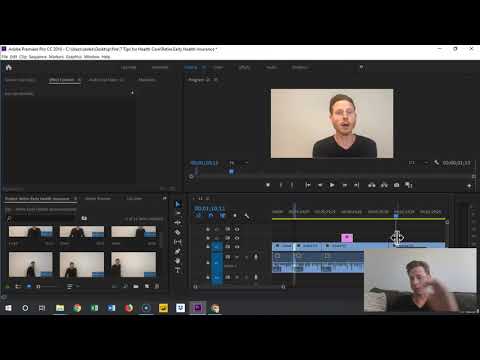
Task: Switch the Project panel to icon view
Action: [x=29, y=286]
